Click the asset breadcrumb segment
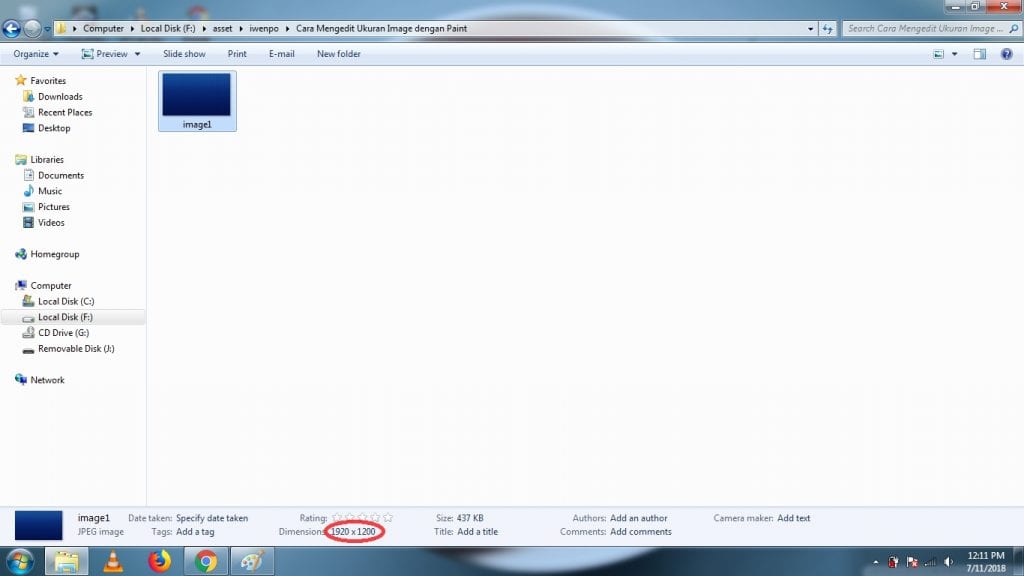The height and width of the screenshot is (576, 1024). [222, 29]
